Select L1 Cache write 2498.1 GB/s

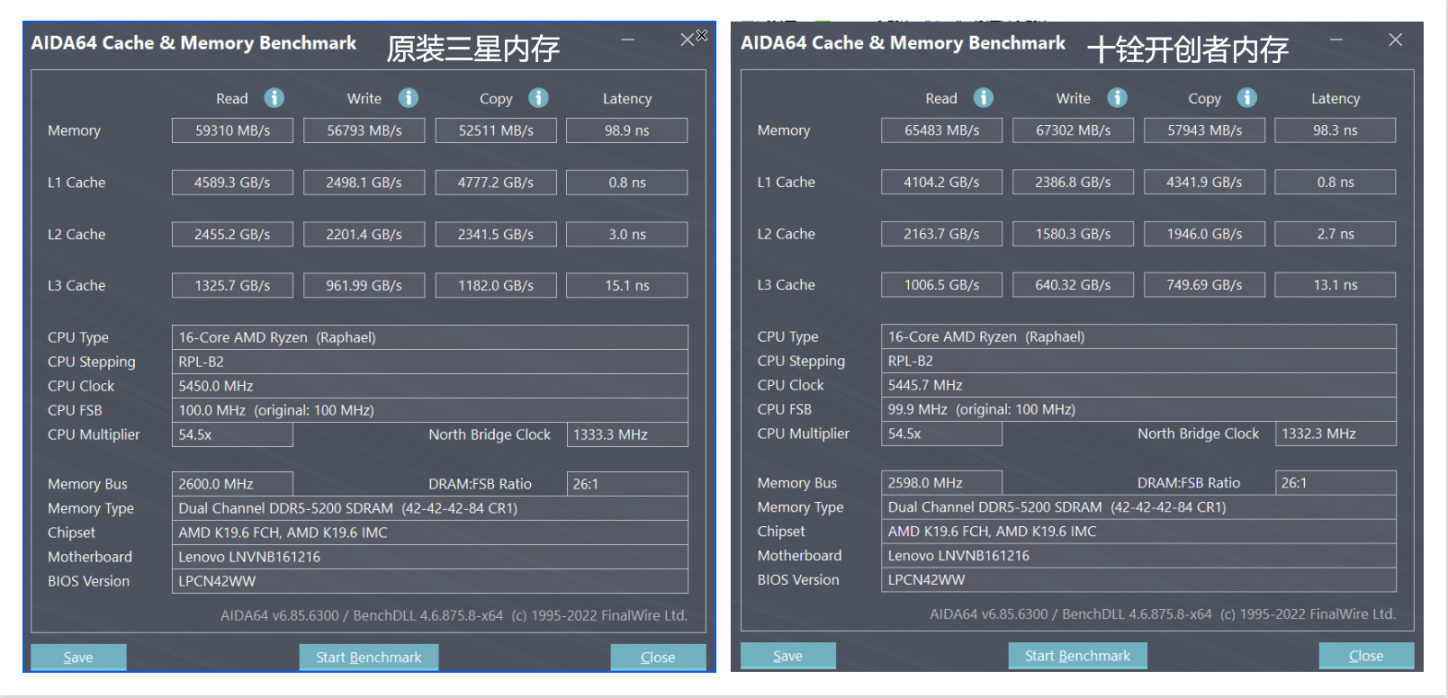(364, 182)
